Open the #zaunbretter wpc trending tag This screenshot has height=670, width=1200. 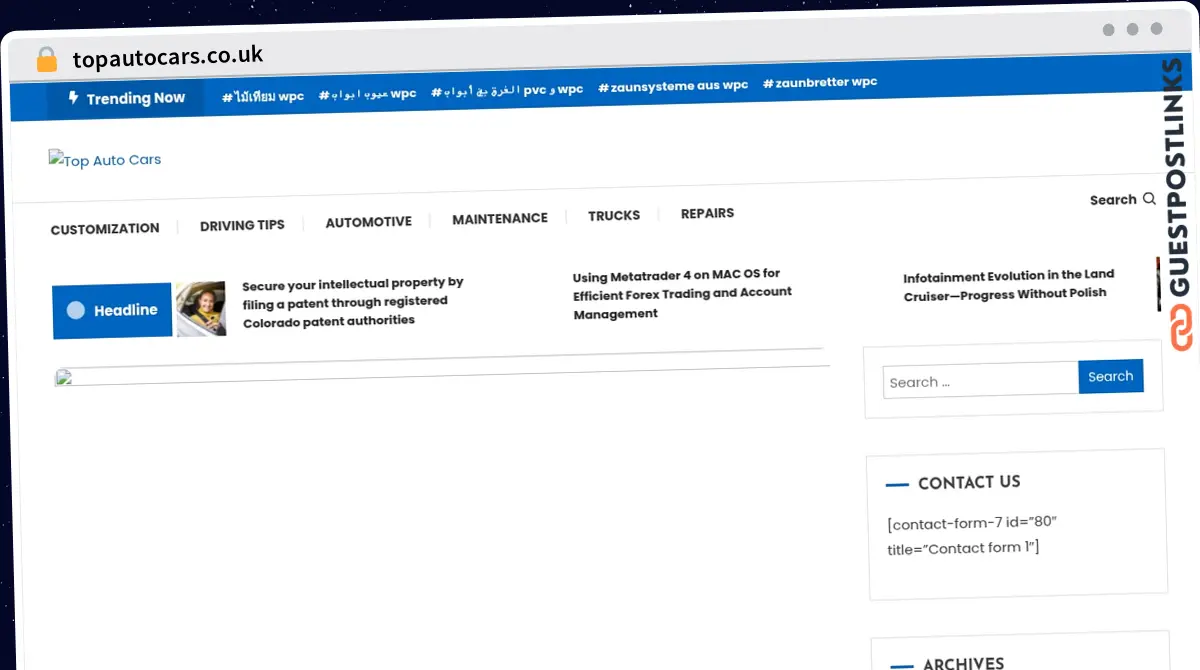click(819, 83)
